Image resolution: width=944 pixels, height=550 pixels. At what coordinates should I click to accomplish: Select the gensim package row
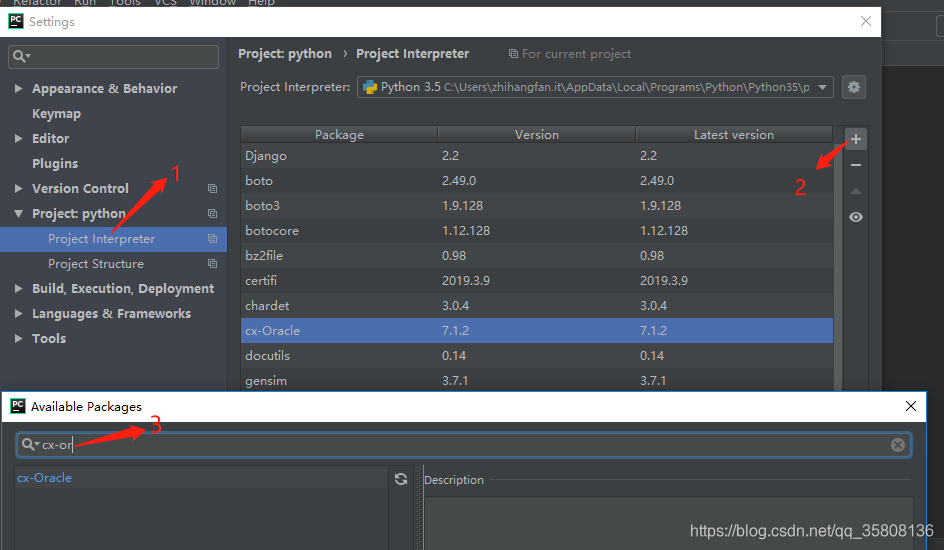(x=536, y=380)
